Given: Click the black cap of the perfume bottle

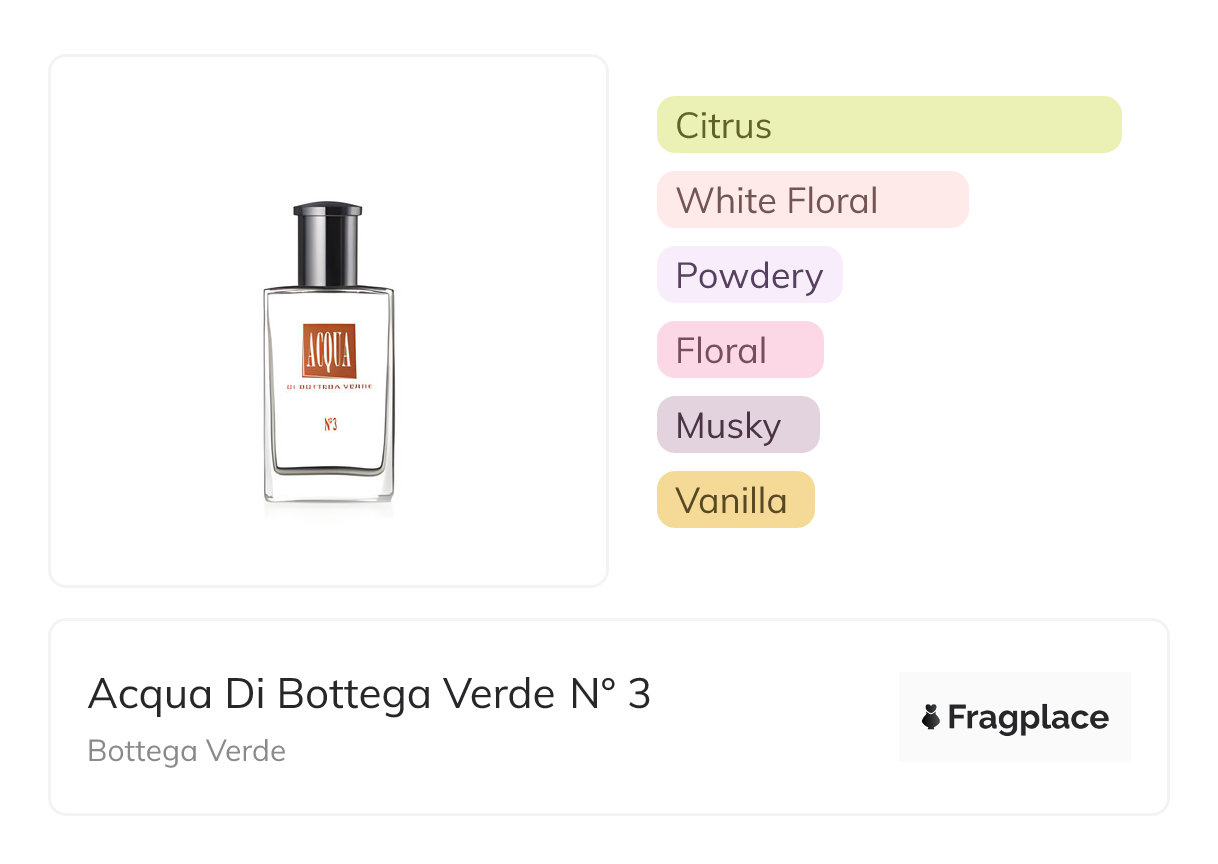Looking at the screenshot, I should point(328,243).
